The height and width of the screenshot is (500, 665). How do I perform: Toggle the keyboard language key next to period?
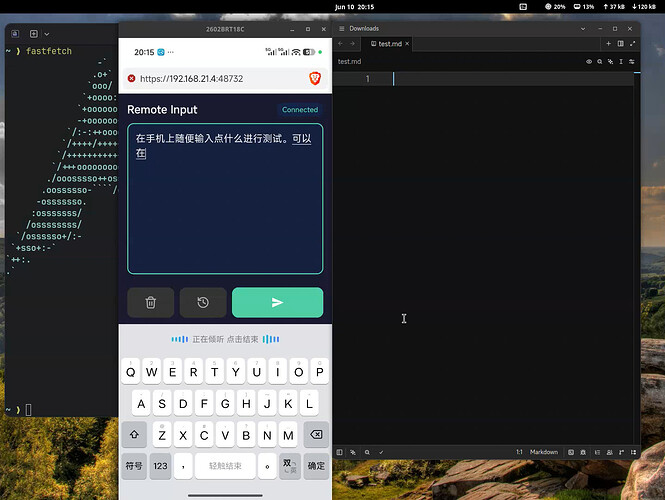pyautogui.click(x=290, y=466)
